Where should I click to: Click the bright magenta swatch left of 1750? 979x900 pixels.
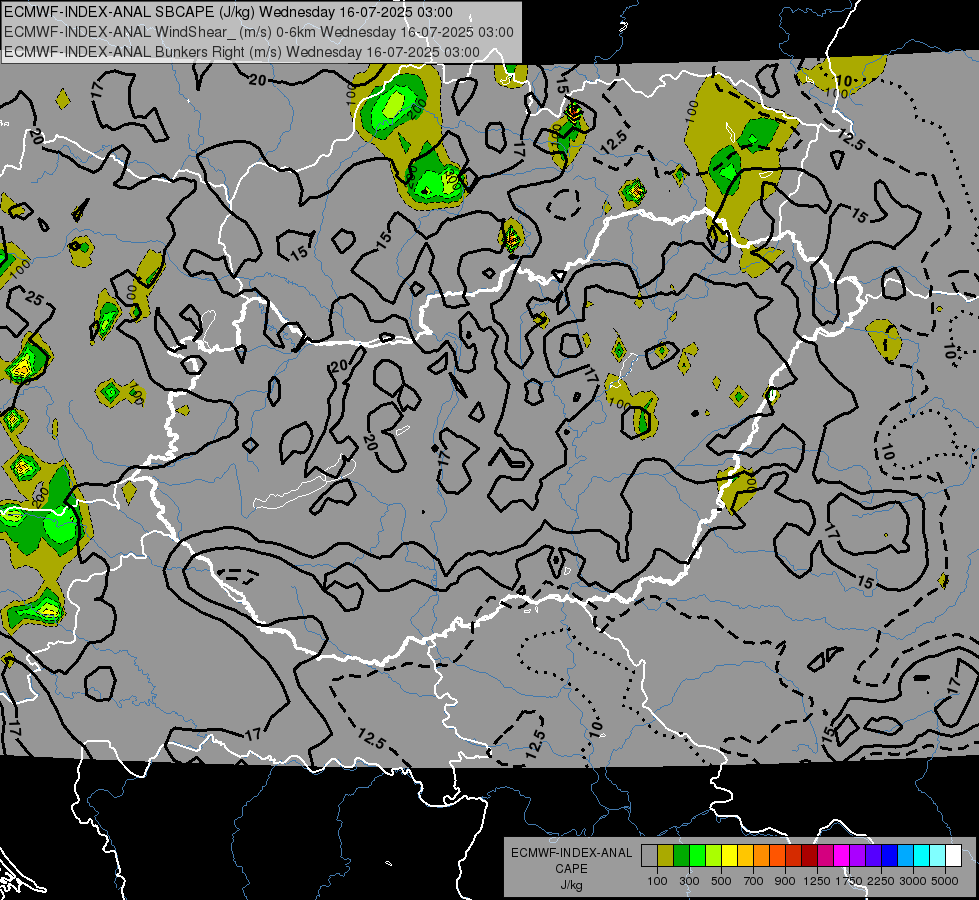click(842, 856)
